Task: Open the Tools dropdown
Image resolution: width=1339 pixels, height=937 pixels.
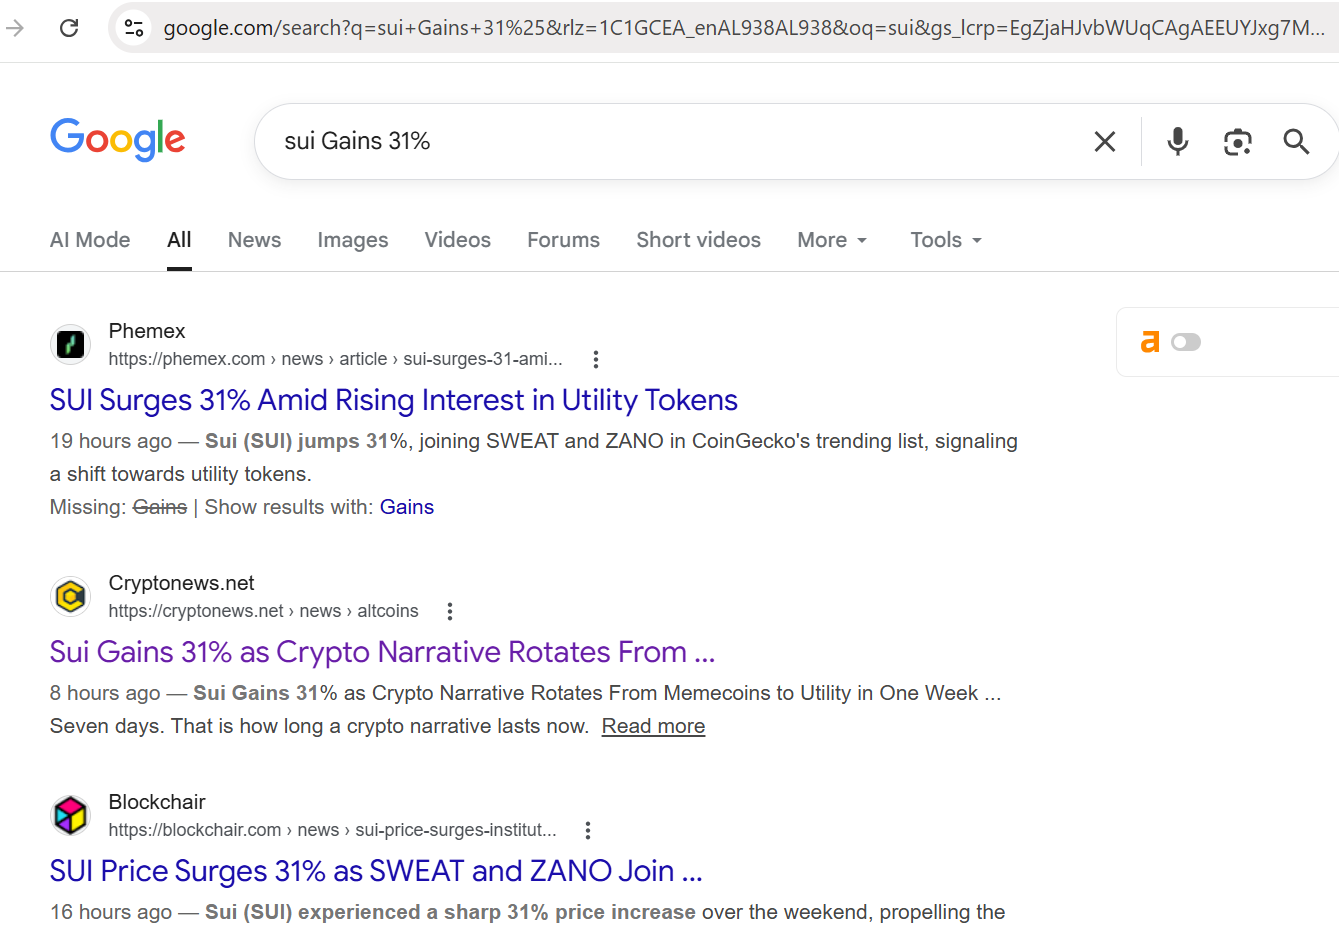Action: [946, 240]
